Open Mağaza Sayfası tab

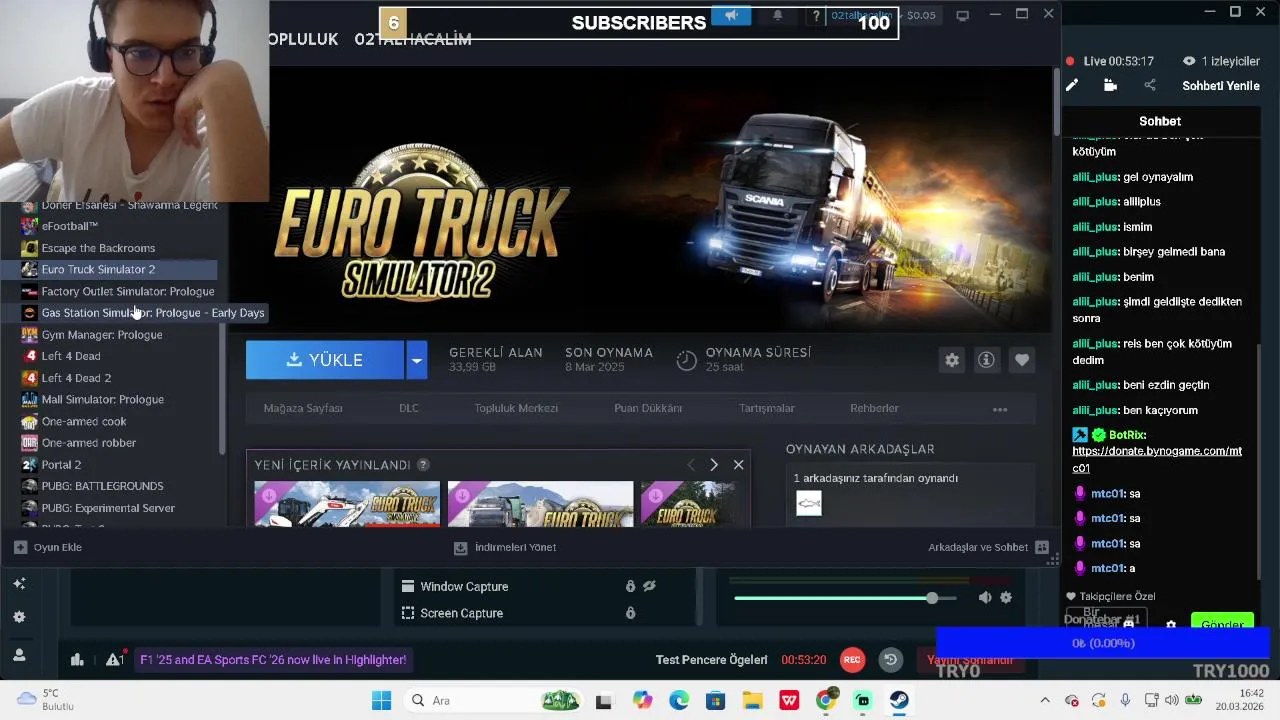coord(303,408)
